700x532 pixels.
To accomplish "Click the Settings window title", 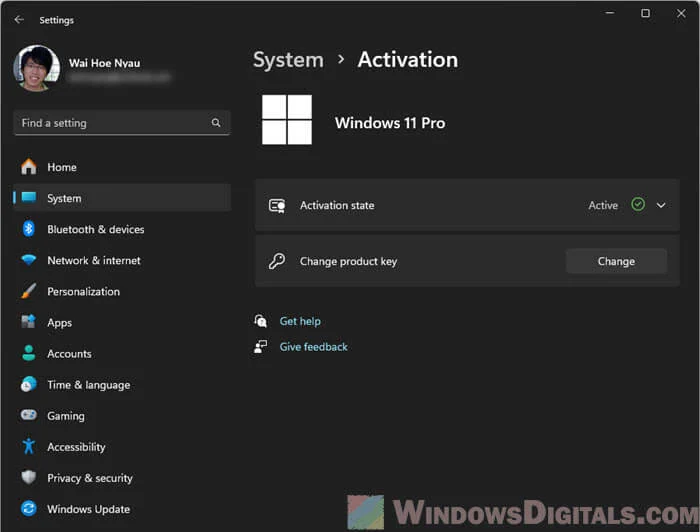I will (57, 20).
